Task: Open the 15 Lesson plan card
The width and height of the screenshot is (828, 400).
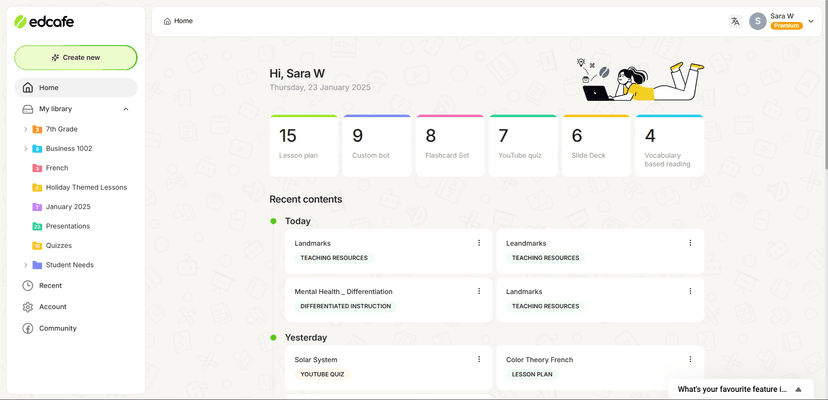Action: [x=304, y=145]
